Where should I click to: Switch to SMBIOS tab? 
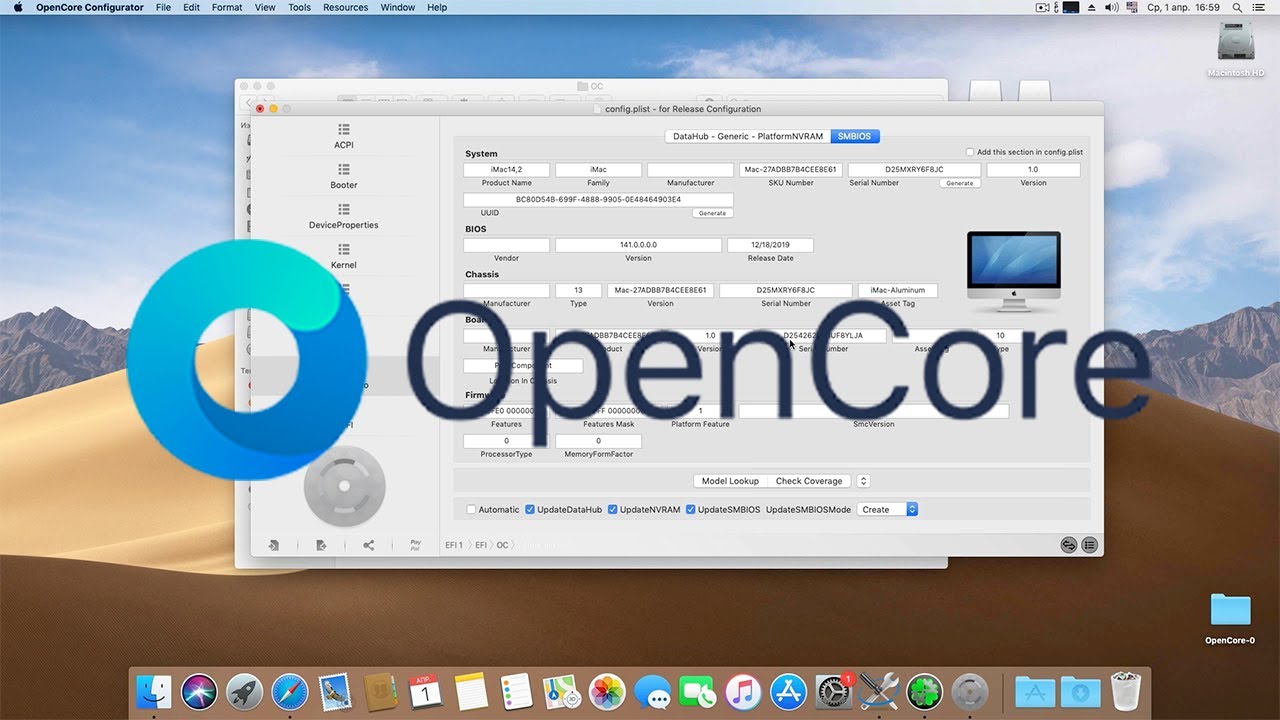(x=854, y=136)
